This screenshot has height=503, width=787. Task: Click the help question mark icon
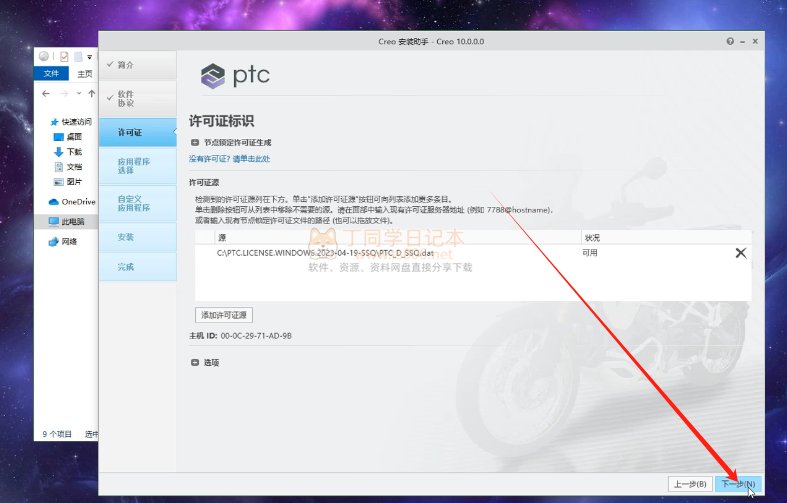point(730,41)
